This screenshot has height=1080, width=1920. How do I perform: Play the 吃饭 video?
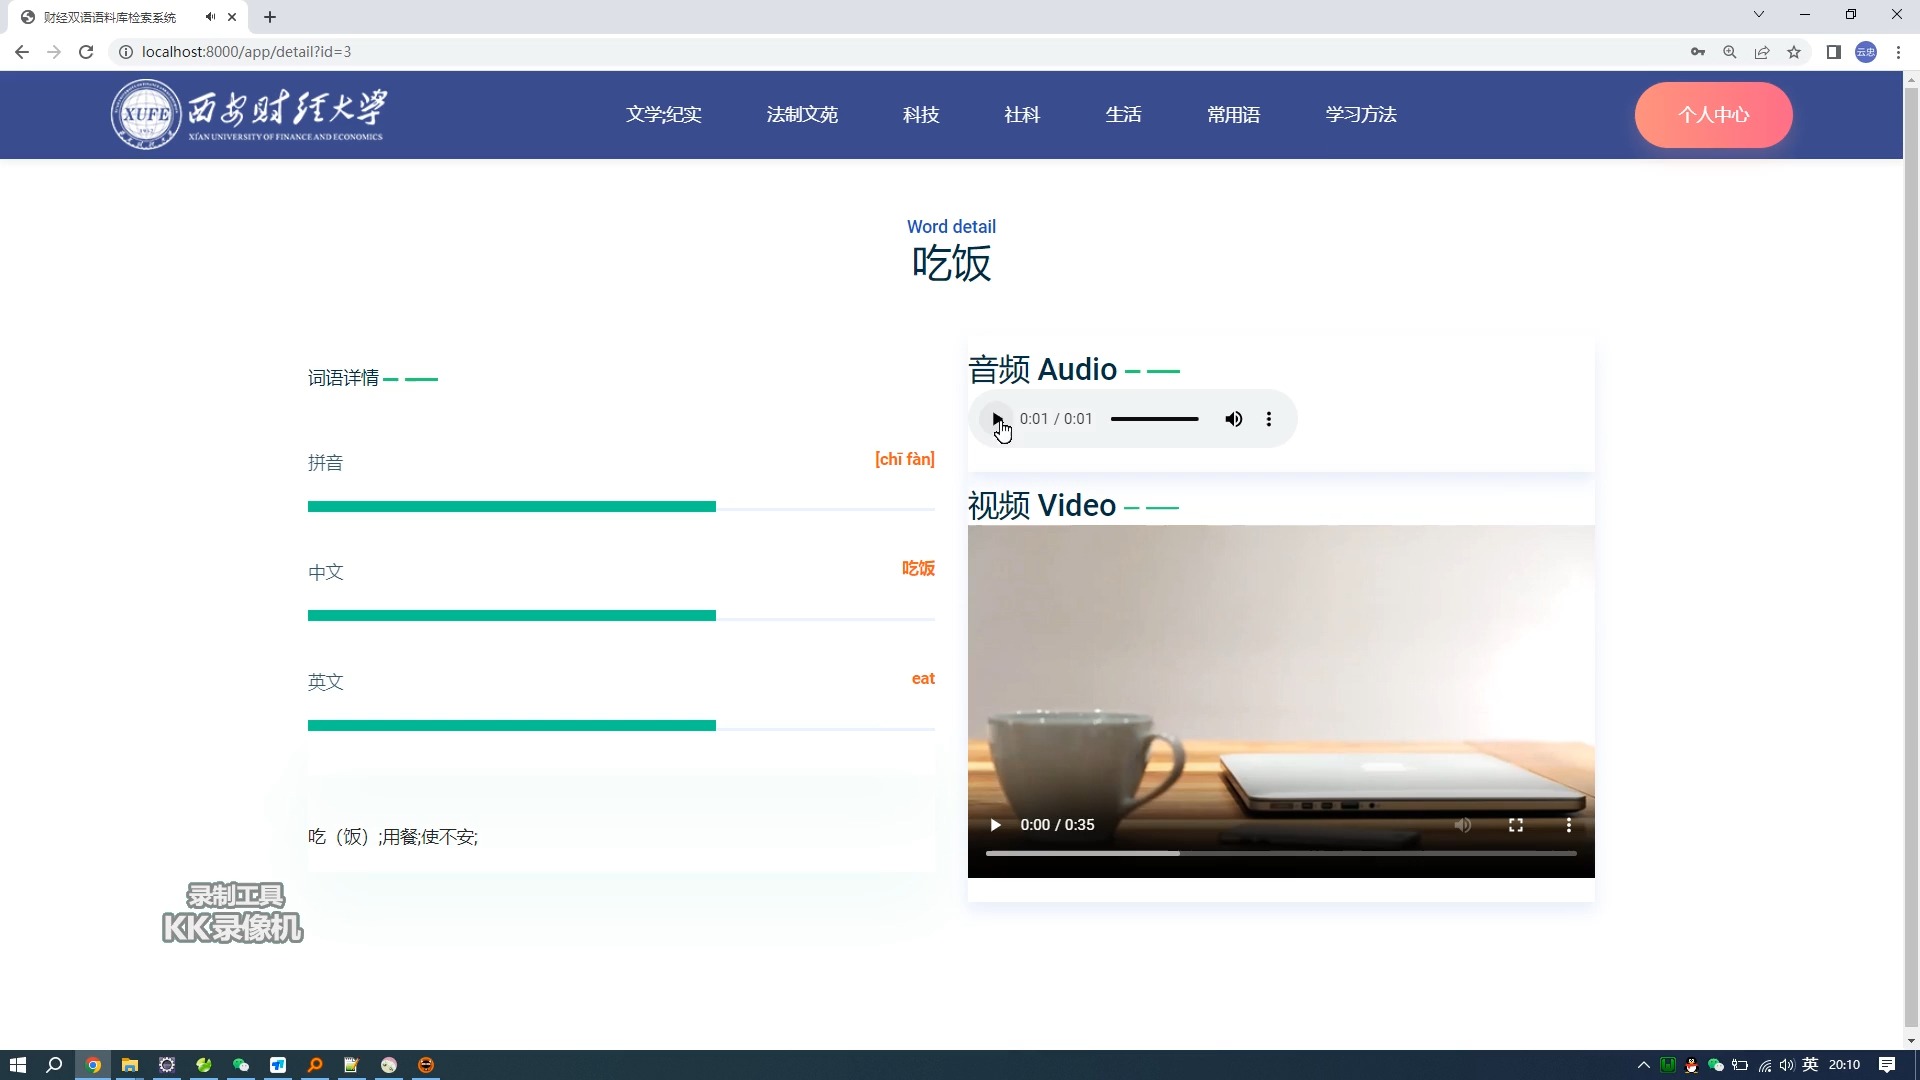point(996,824)
